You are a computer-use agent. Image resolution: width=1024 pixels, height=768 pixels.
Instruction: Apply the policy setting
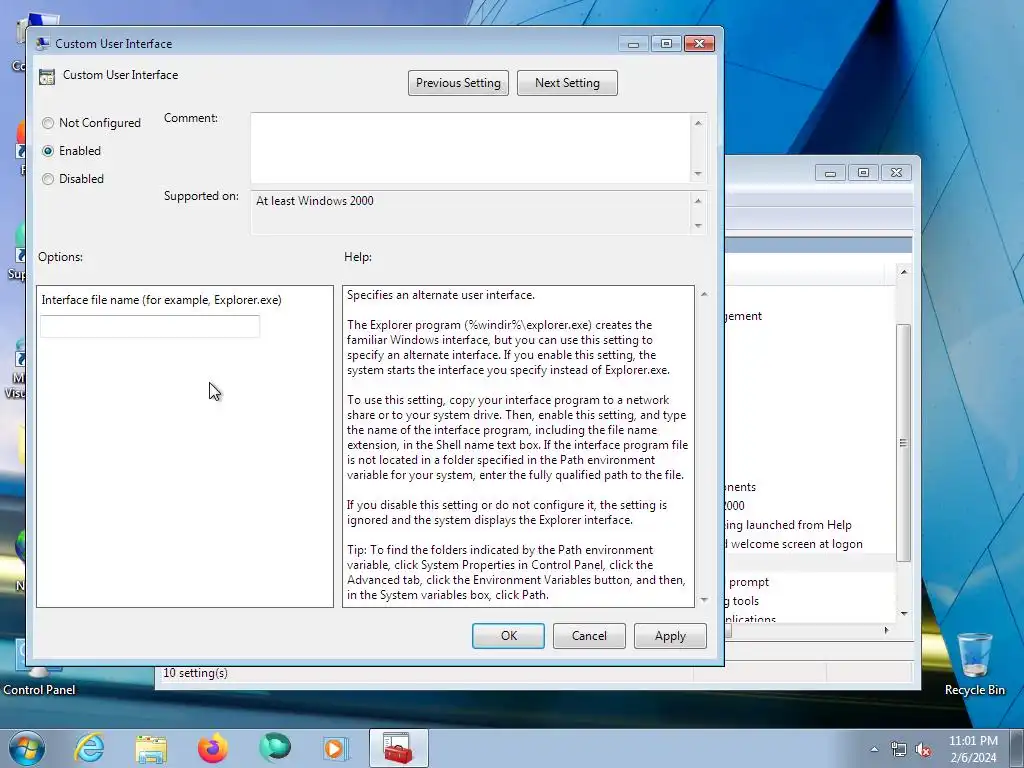[670, 635]
